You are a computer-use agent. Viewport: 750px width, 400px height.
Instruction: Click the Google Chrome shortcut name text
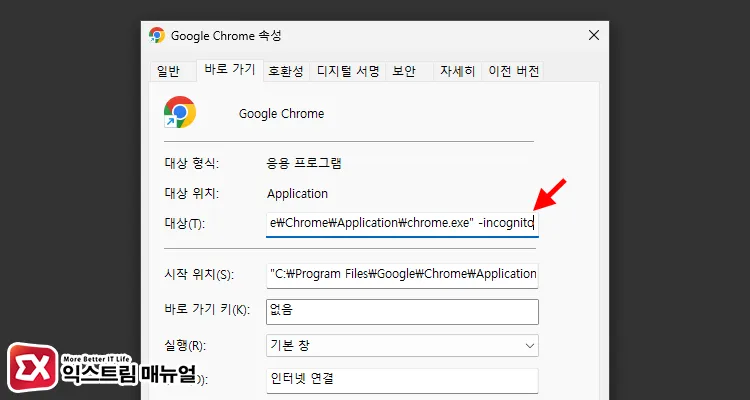point(281,114)
